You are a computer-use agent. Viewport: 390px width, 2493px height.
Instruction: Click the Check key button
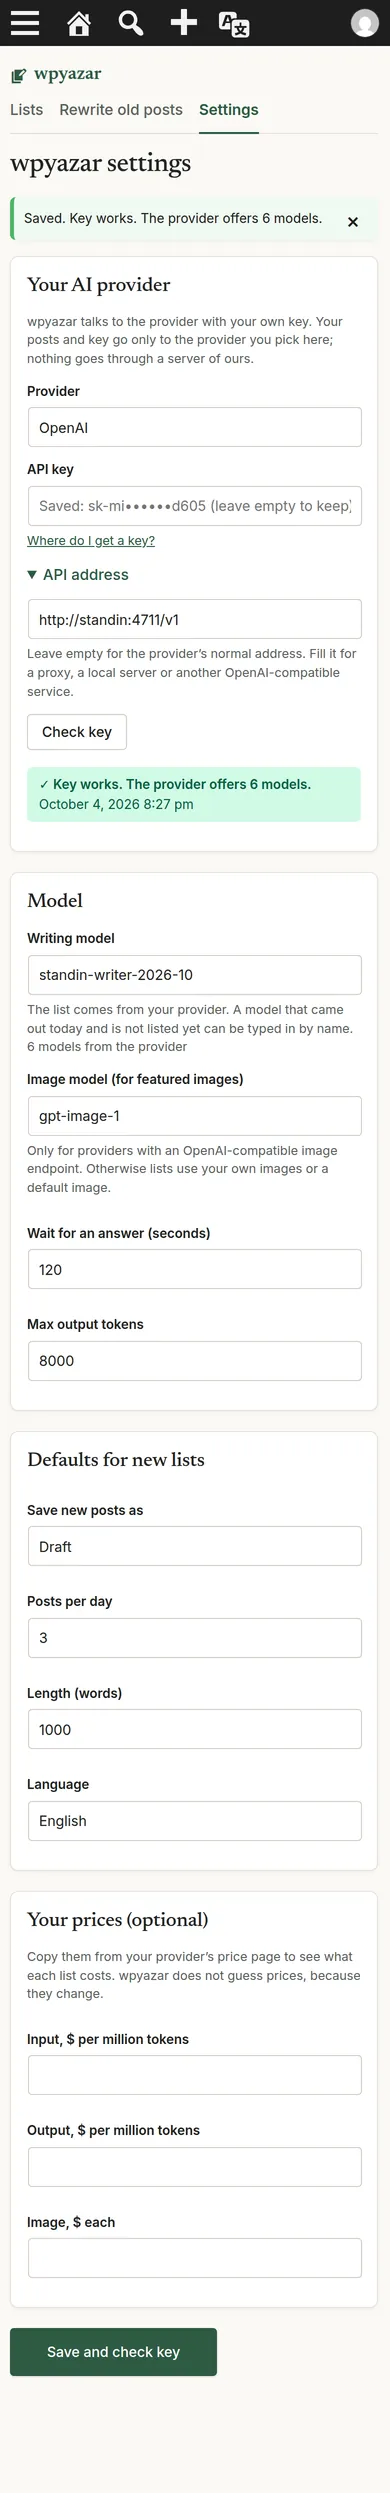[x=77, y=732]
